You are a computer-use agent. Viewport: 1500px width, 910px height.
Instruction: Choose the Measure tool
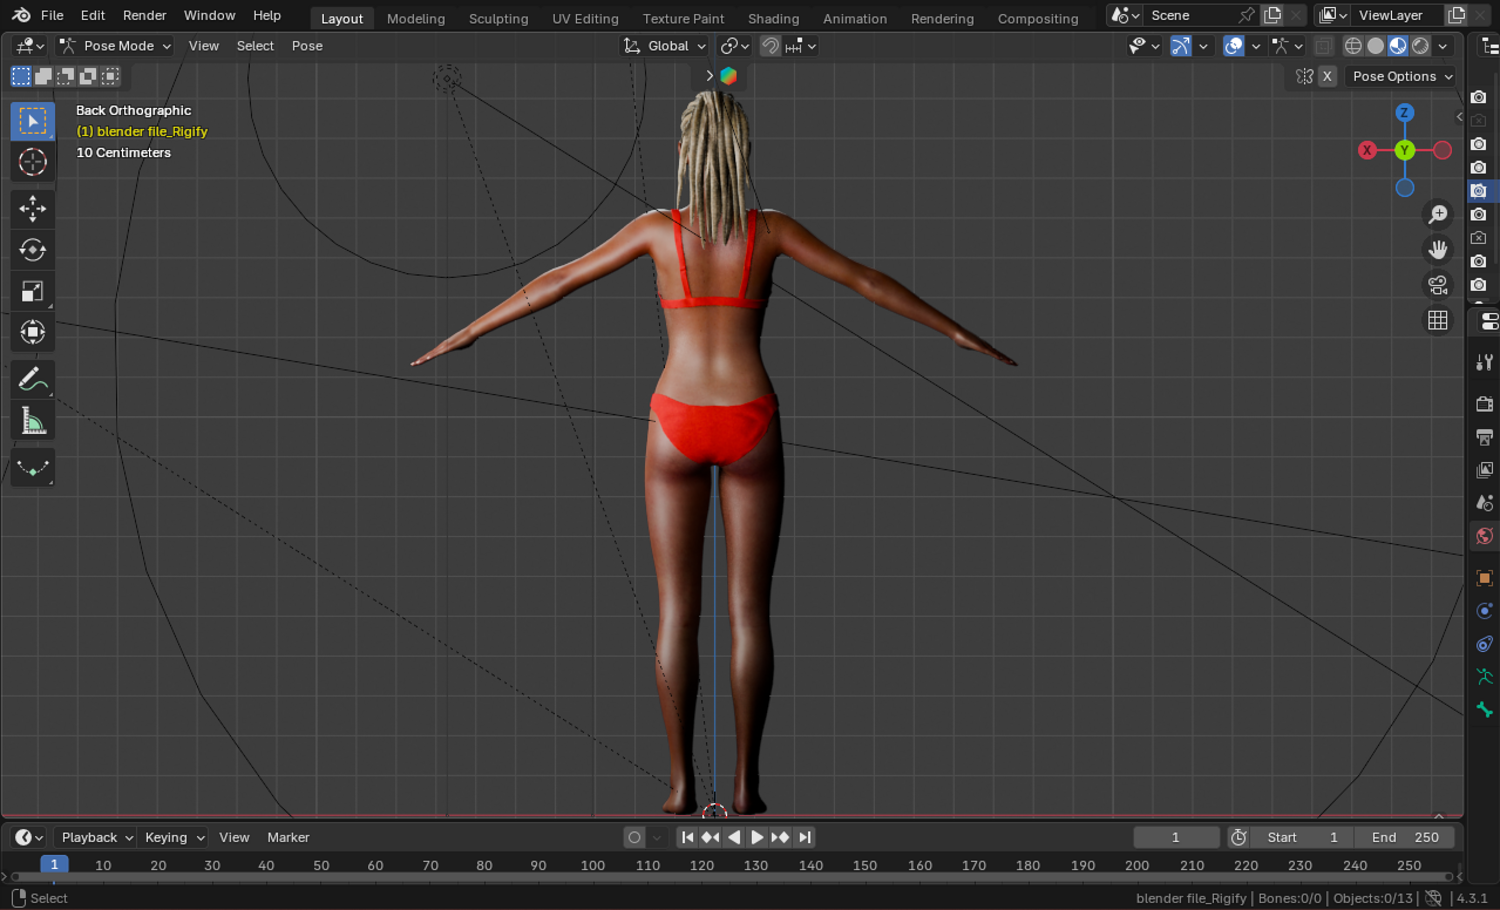[33, 421]
